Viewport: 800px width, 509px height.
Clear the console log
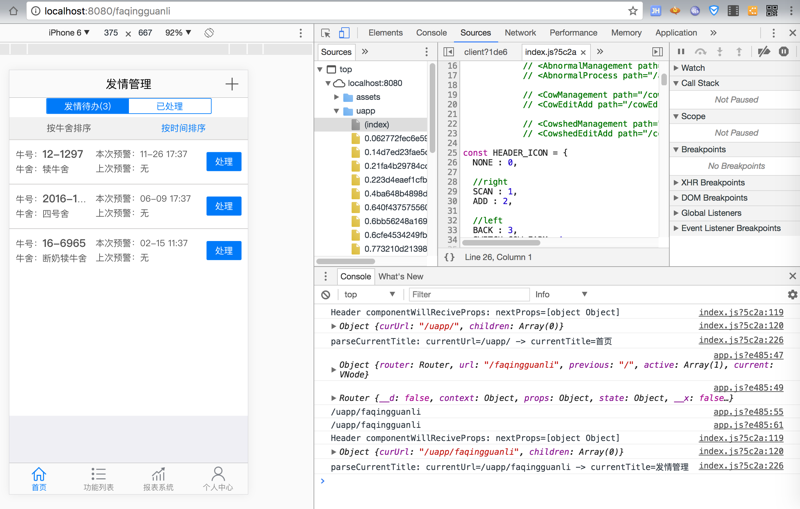coord(326,295)
